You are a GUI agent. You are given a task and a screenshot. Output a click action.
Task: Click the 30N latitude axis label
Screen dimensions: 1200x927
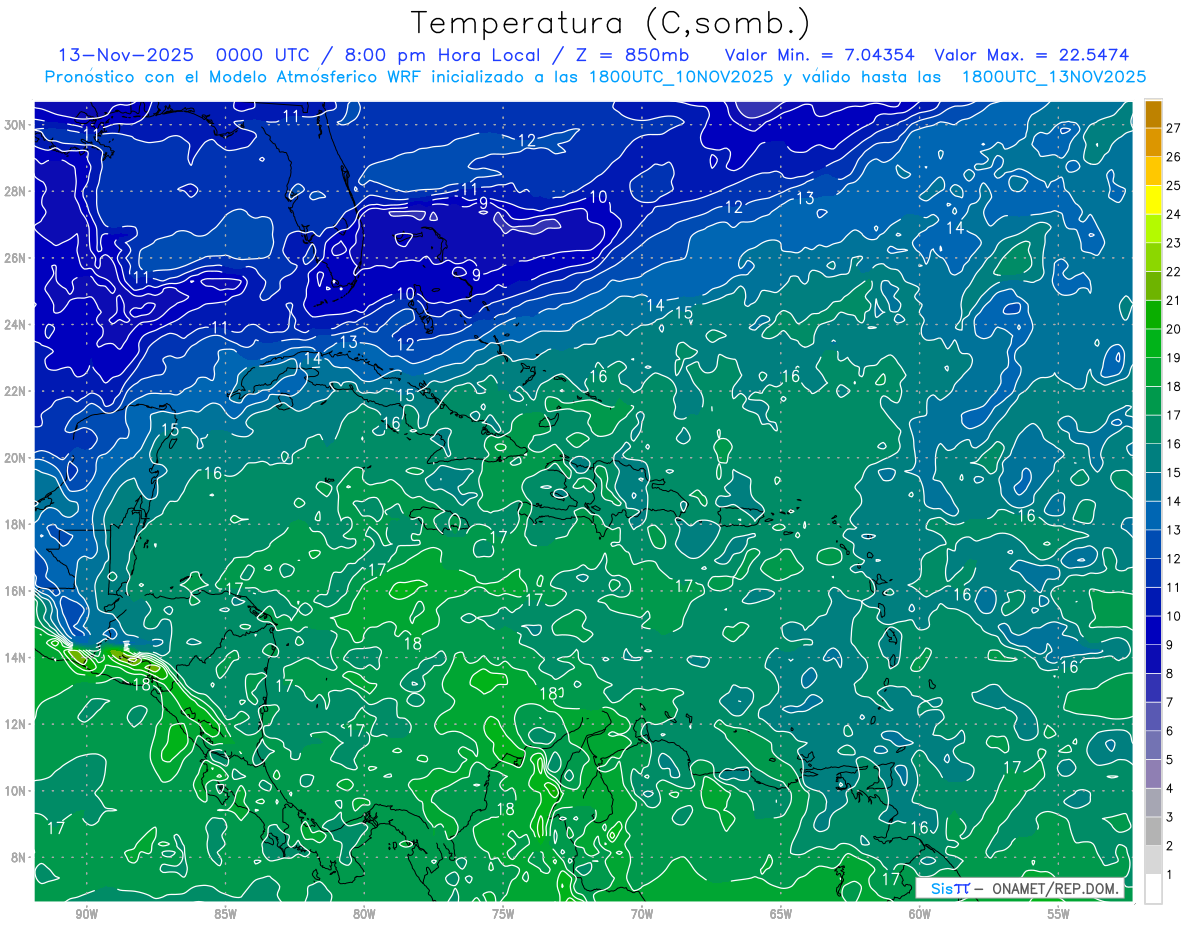click(17, 125)
